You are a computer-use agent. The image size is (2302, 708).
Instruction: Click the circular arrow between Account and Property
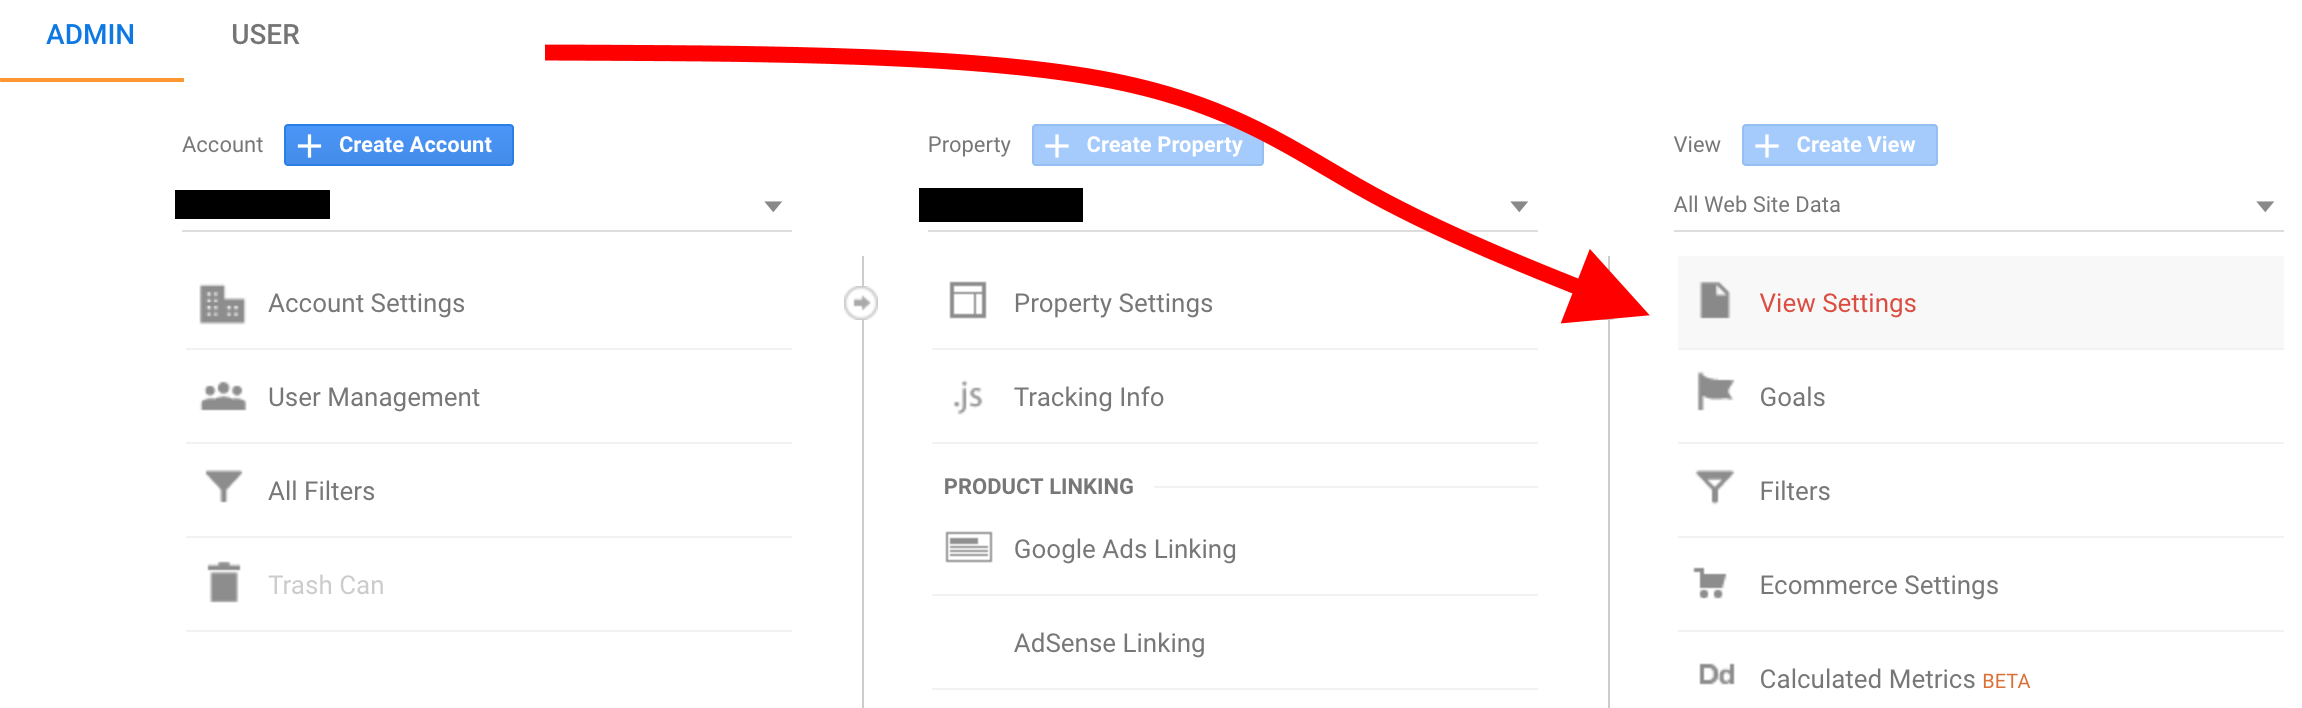[x=861, y=303]
